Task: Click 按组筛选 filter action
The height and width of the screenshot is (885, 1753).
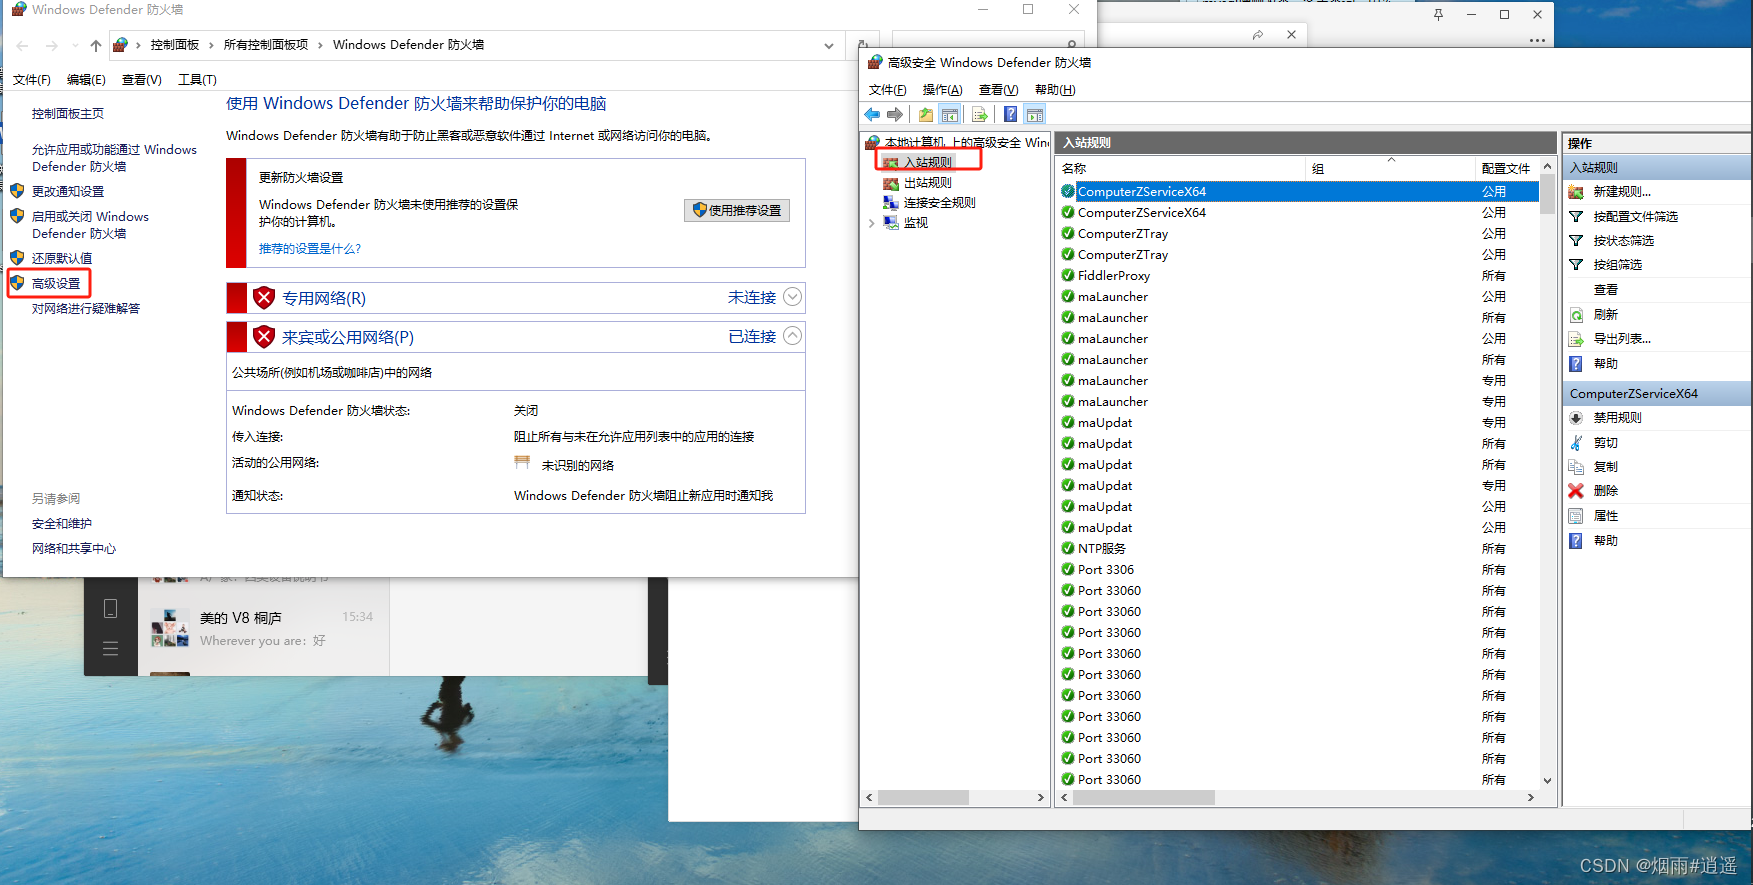Action: tap(1617, 265)
